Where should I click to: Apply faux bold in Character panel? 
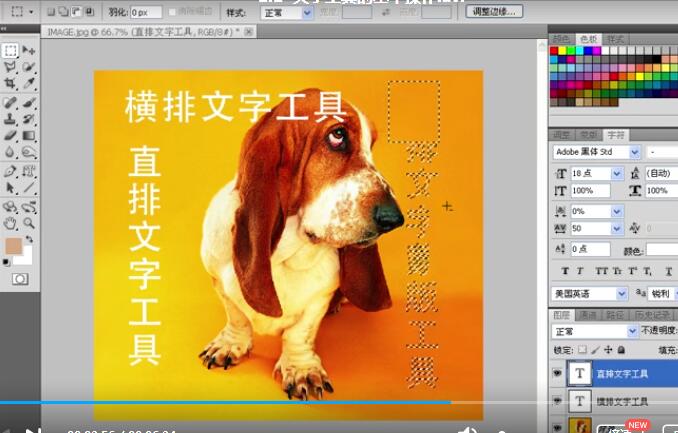[565, 271]
